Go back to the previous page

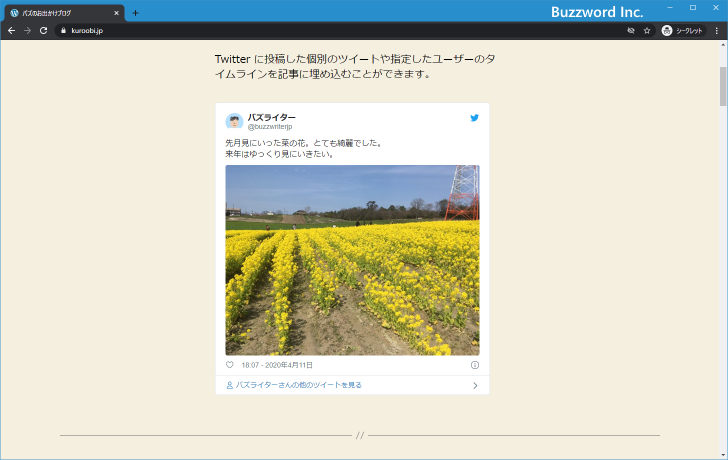[x=12, y=31]
